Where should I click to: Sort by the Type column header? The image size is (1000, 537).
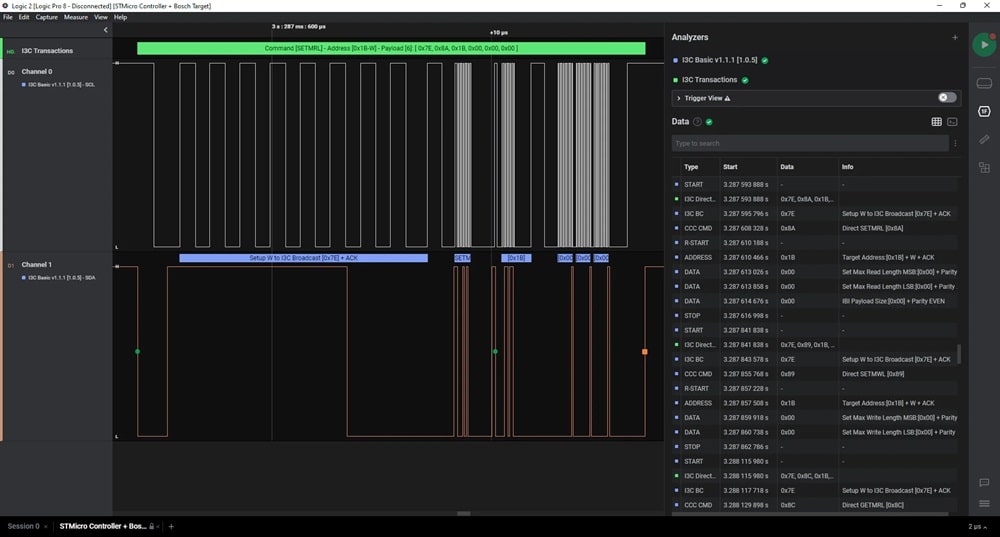[x=691, y=167]
